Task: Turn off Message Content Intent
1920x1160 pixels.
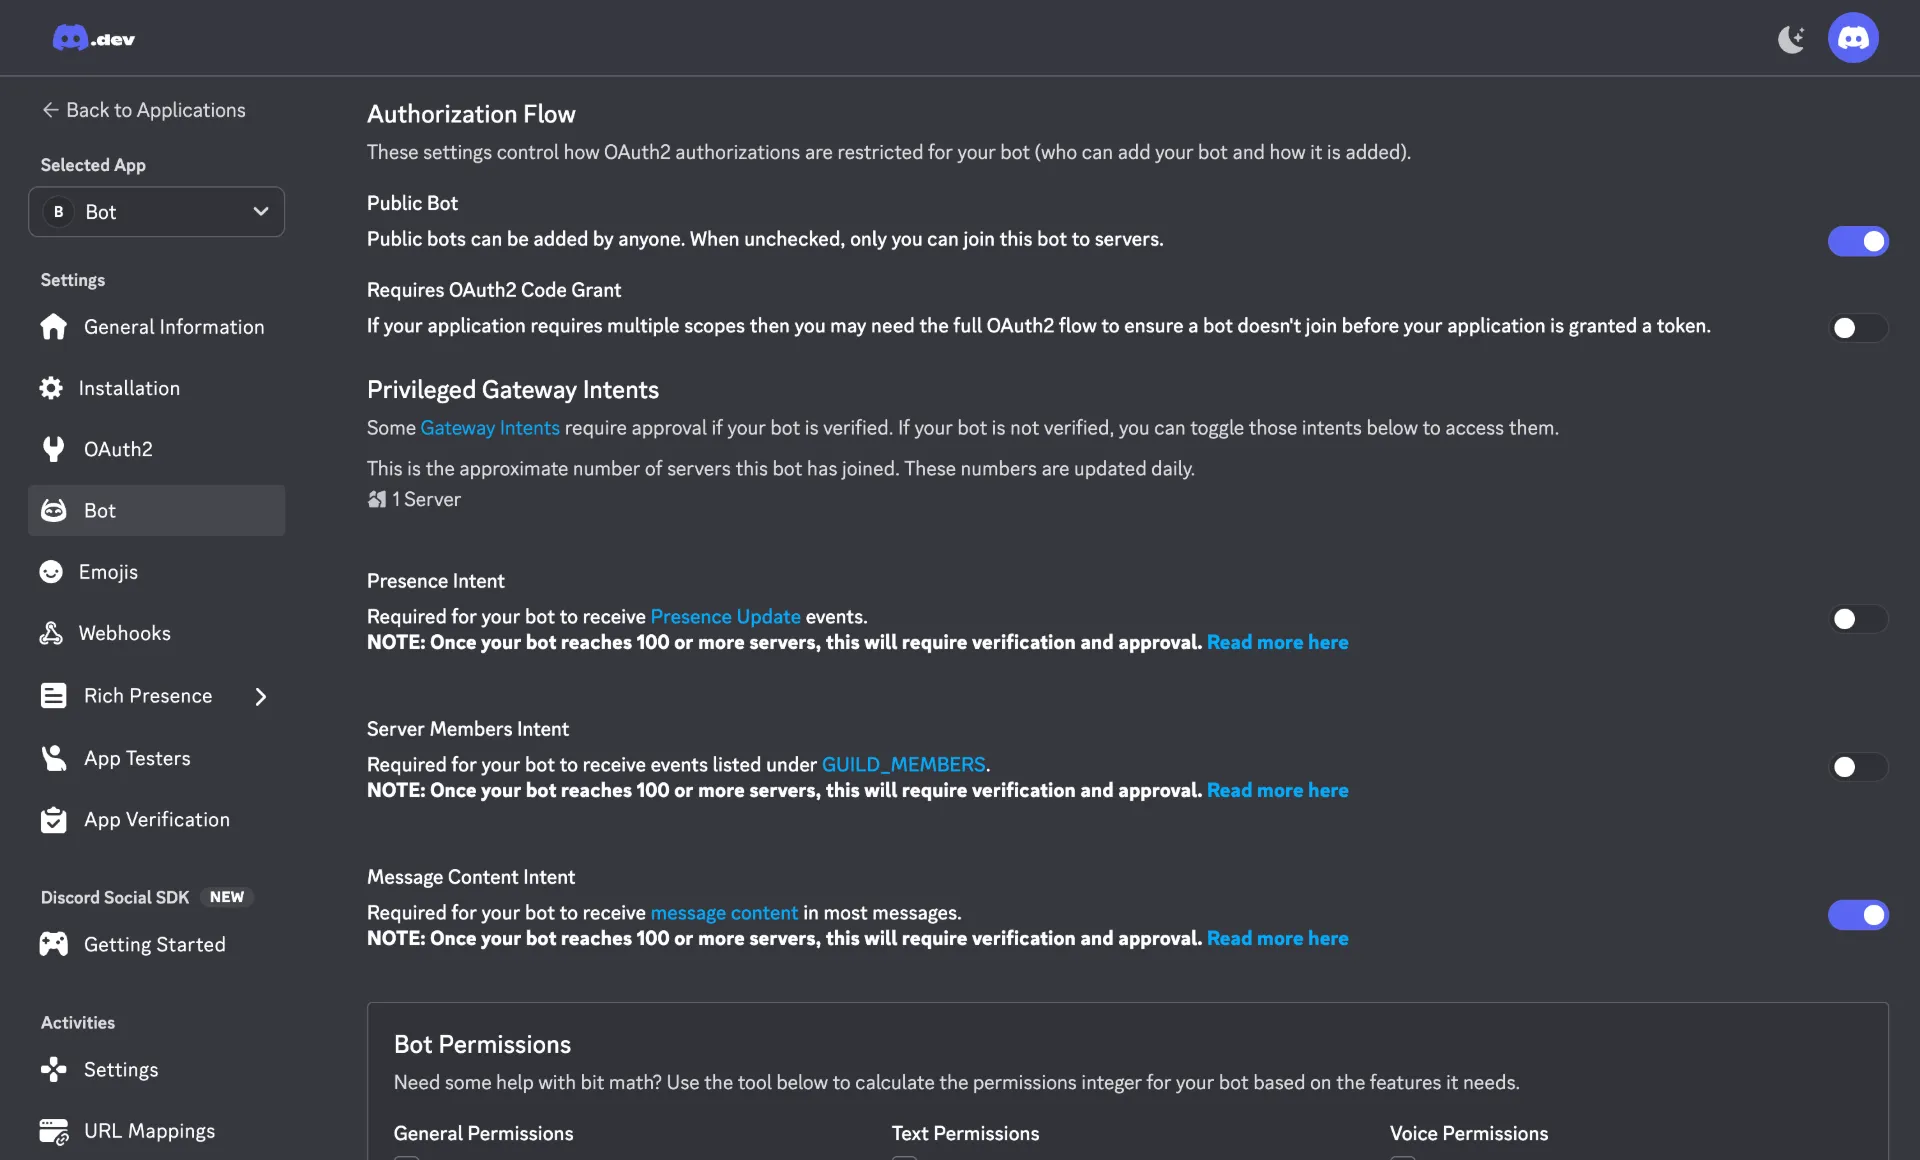Action: click(1858, 915)
